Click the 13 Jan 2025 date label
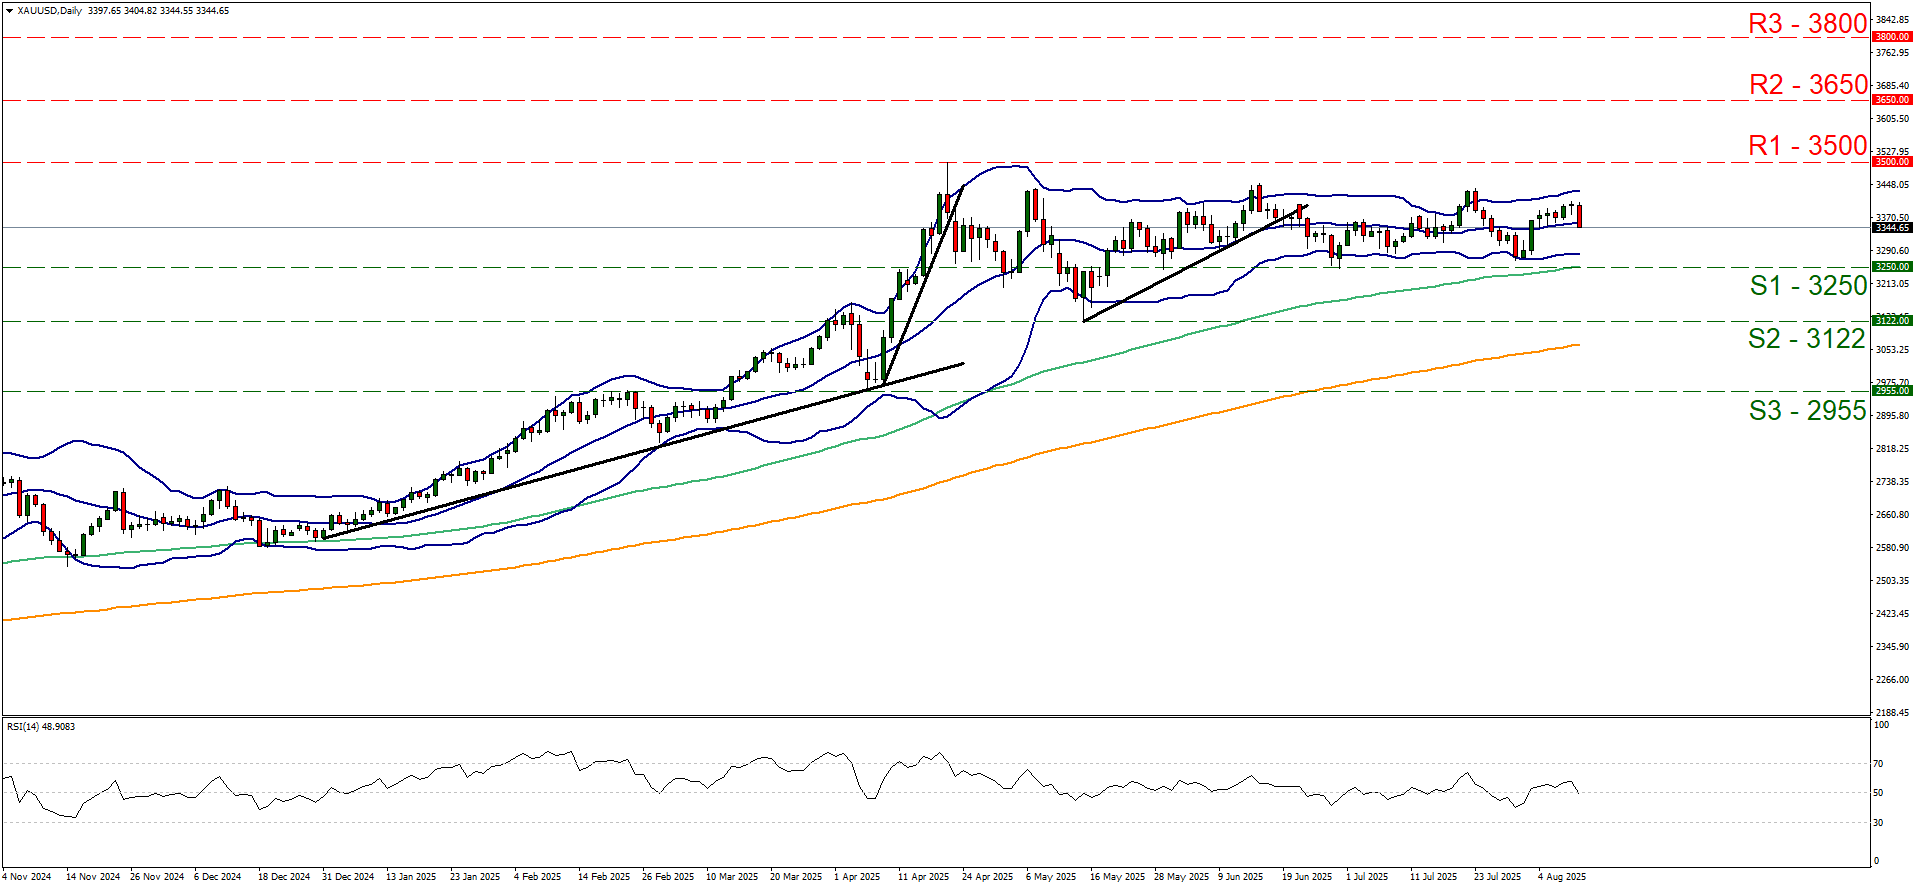The width and height of the screenshot is (1916, 888). (411, 877)
